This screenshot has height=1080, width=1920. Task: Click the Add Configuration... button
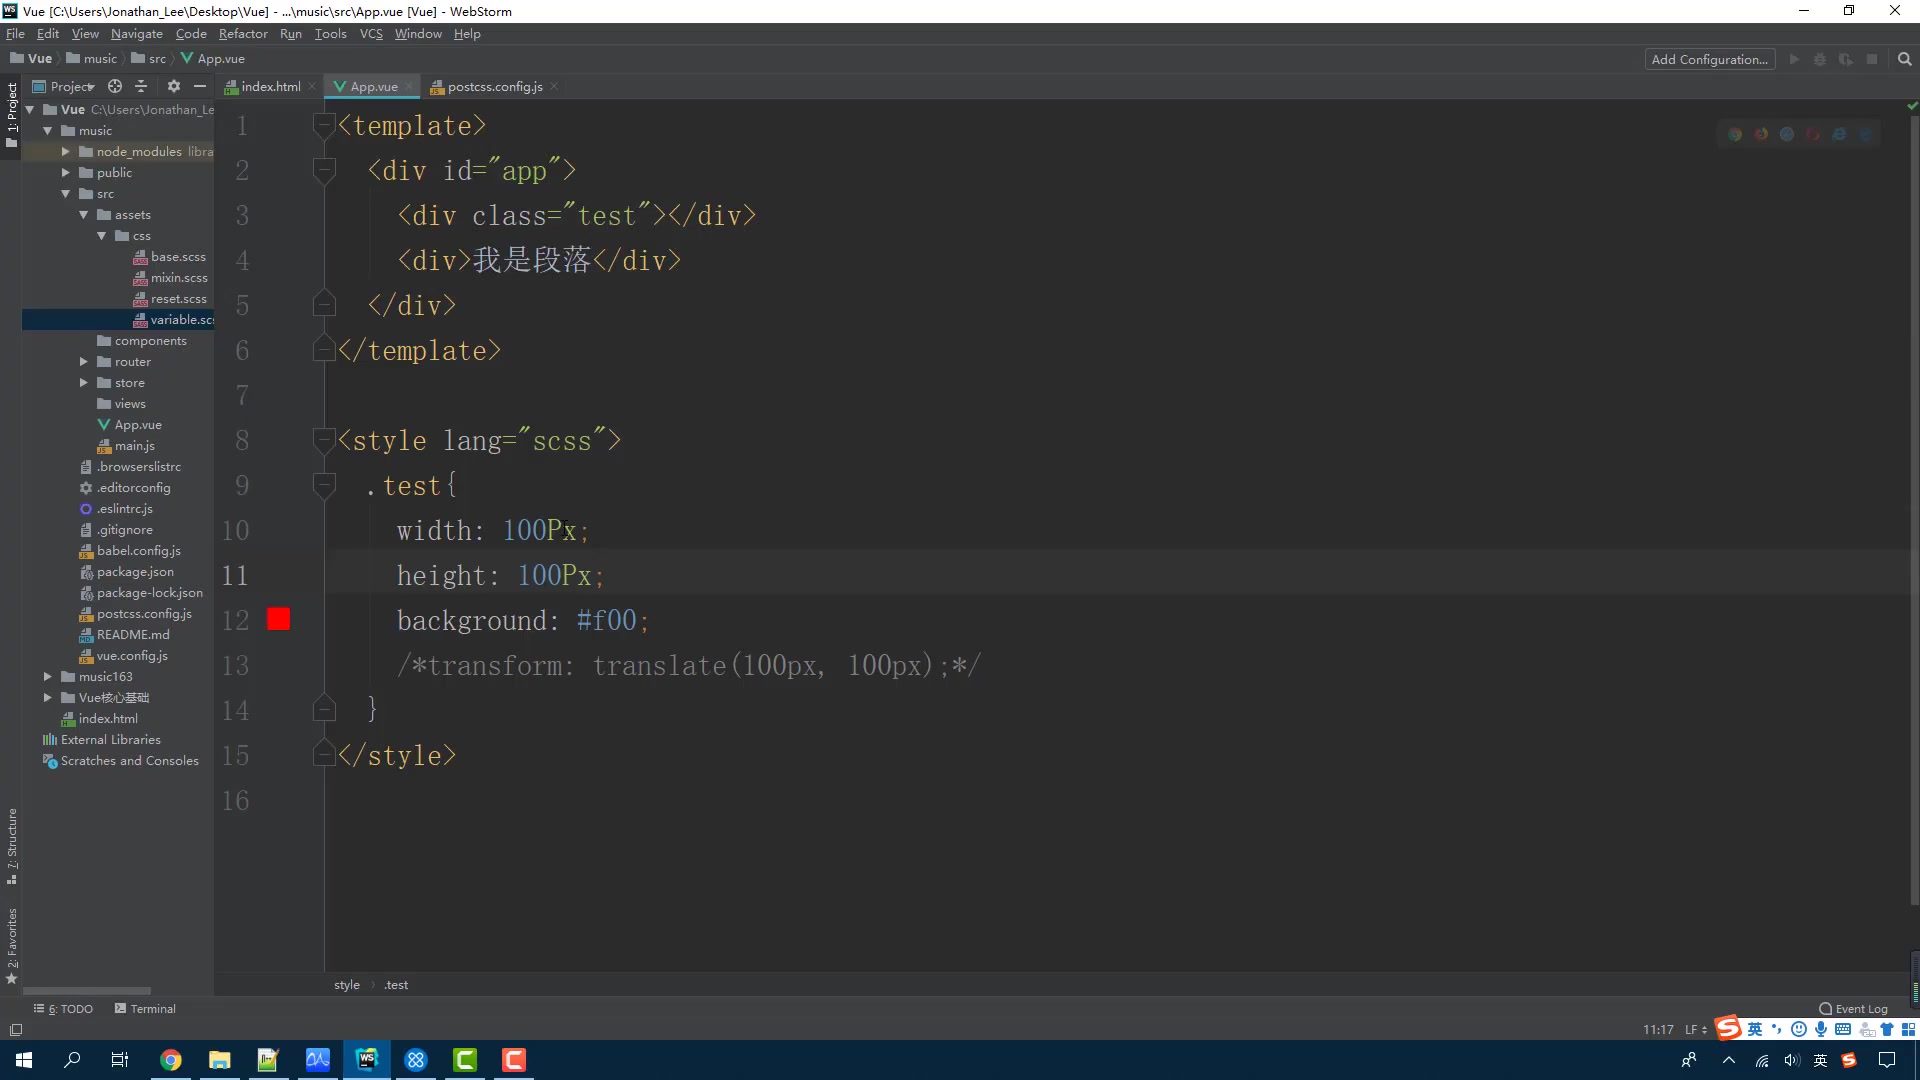coord(1709,59)
